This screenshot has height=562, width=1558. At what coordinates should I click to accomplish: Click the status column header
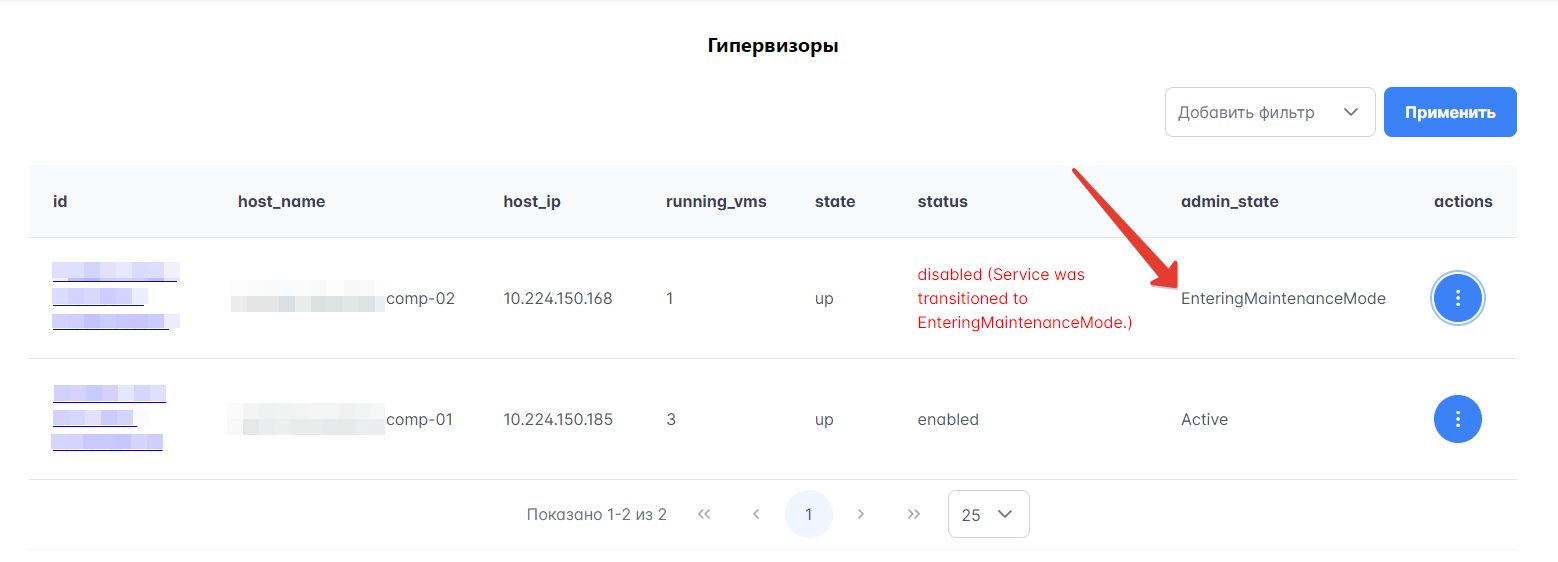tap(942, 201)
